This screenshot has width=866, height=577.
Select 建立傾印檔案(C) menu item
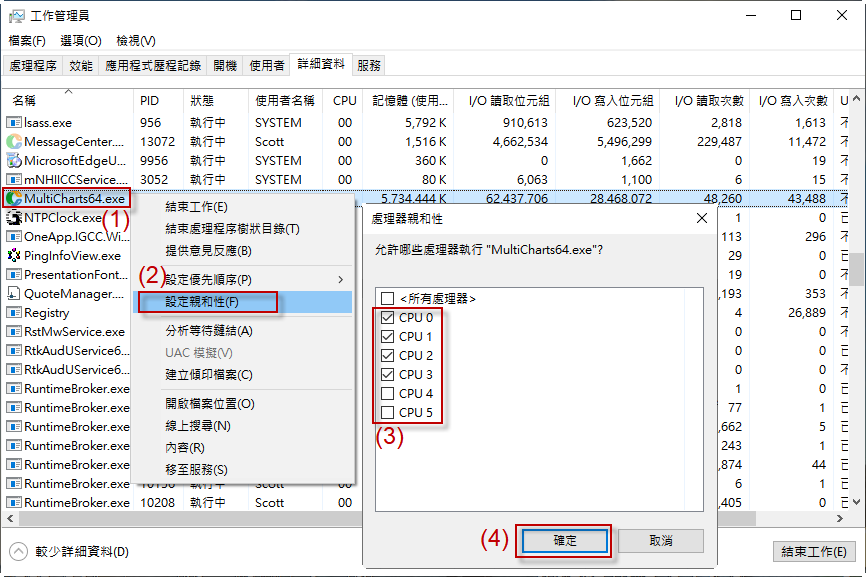(243, 375)
